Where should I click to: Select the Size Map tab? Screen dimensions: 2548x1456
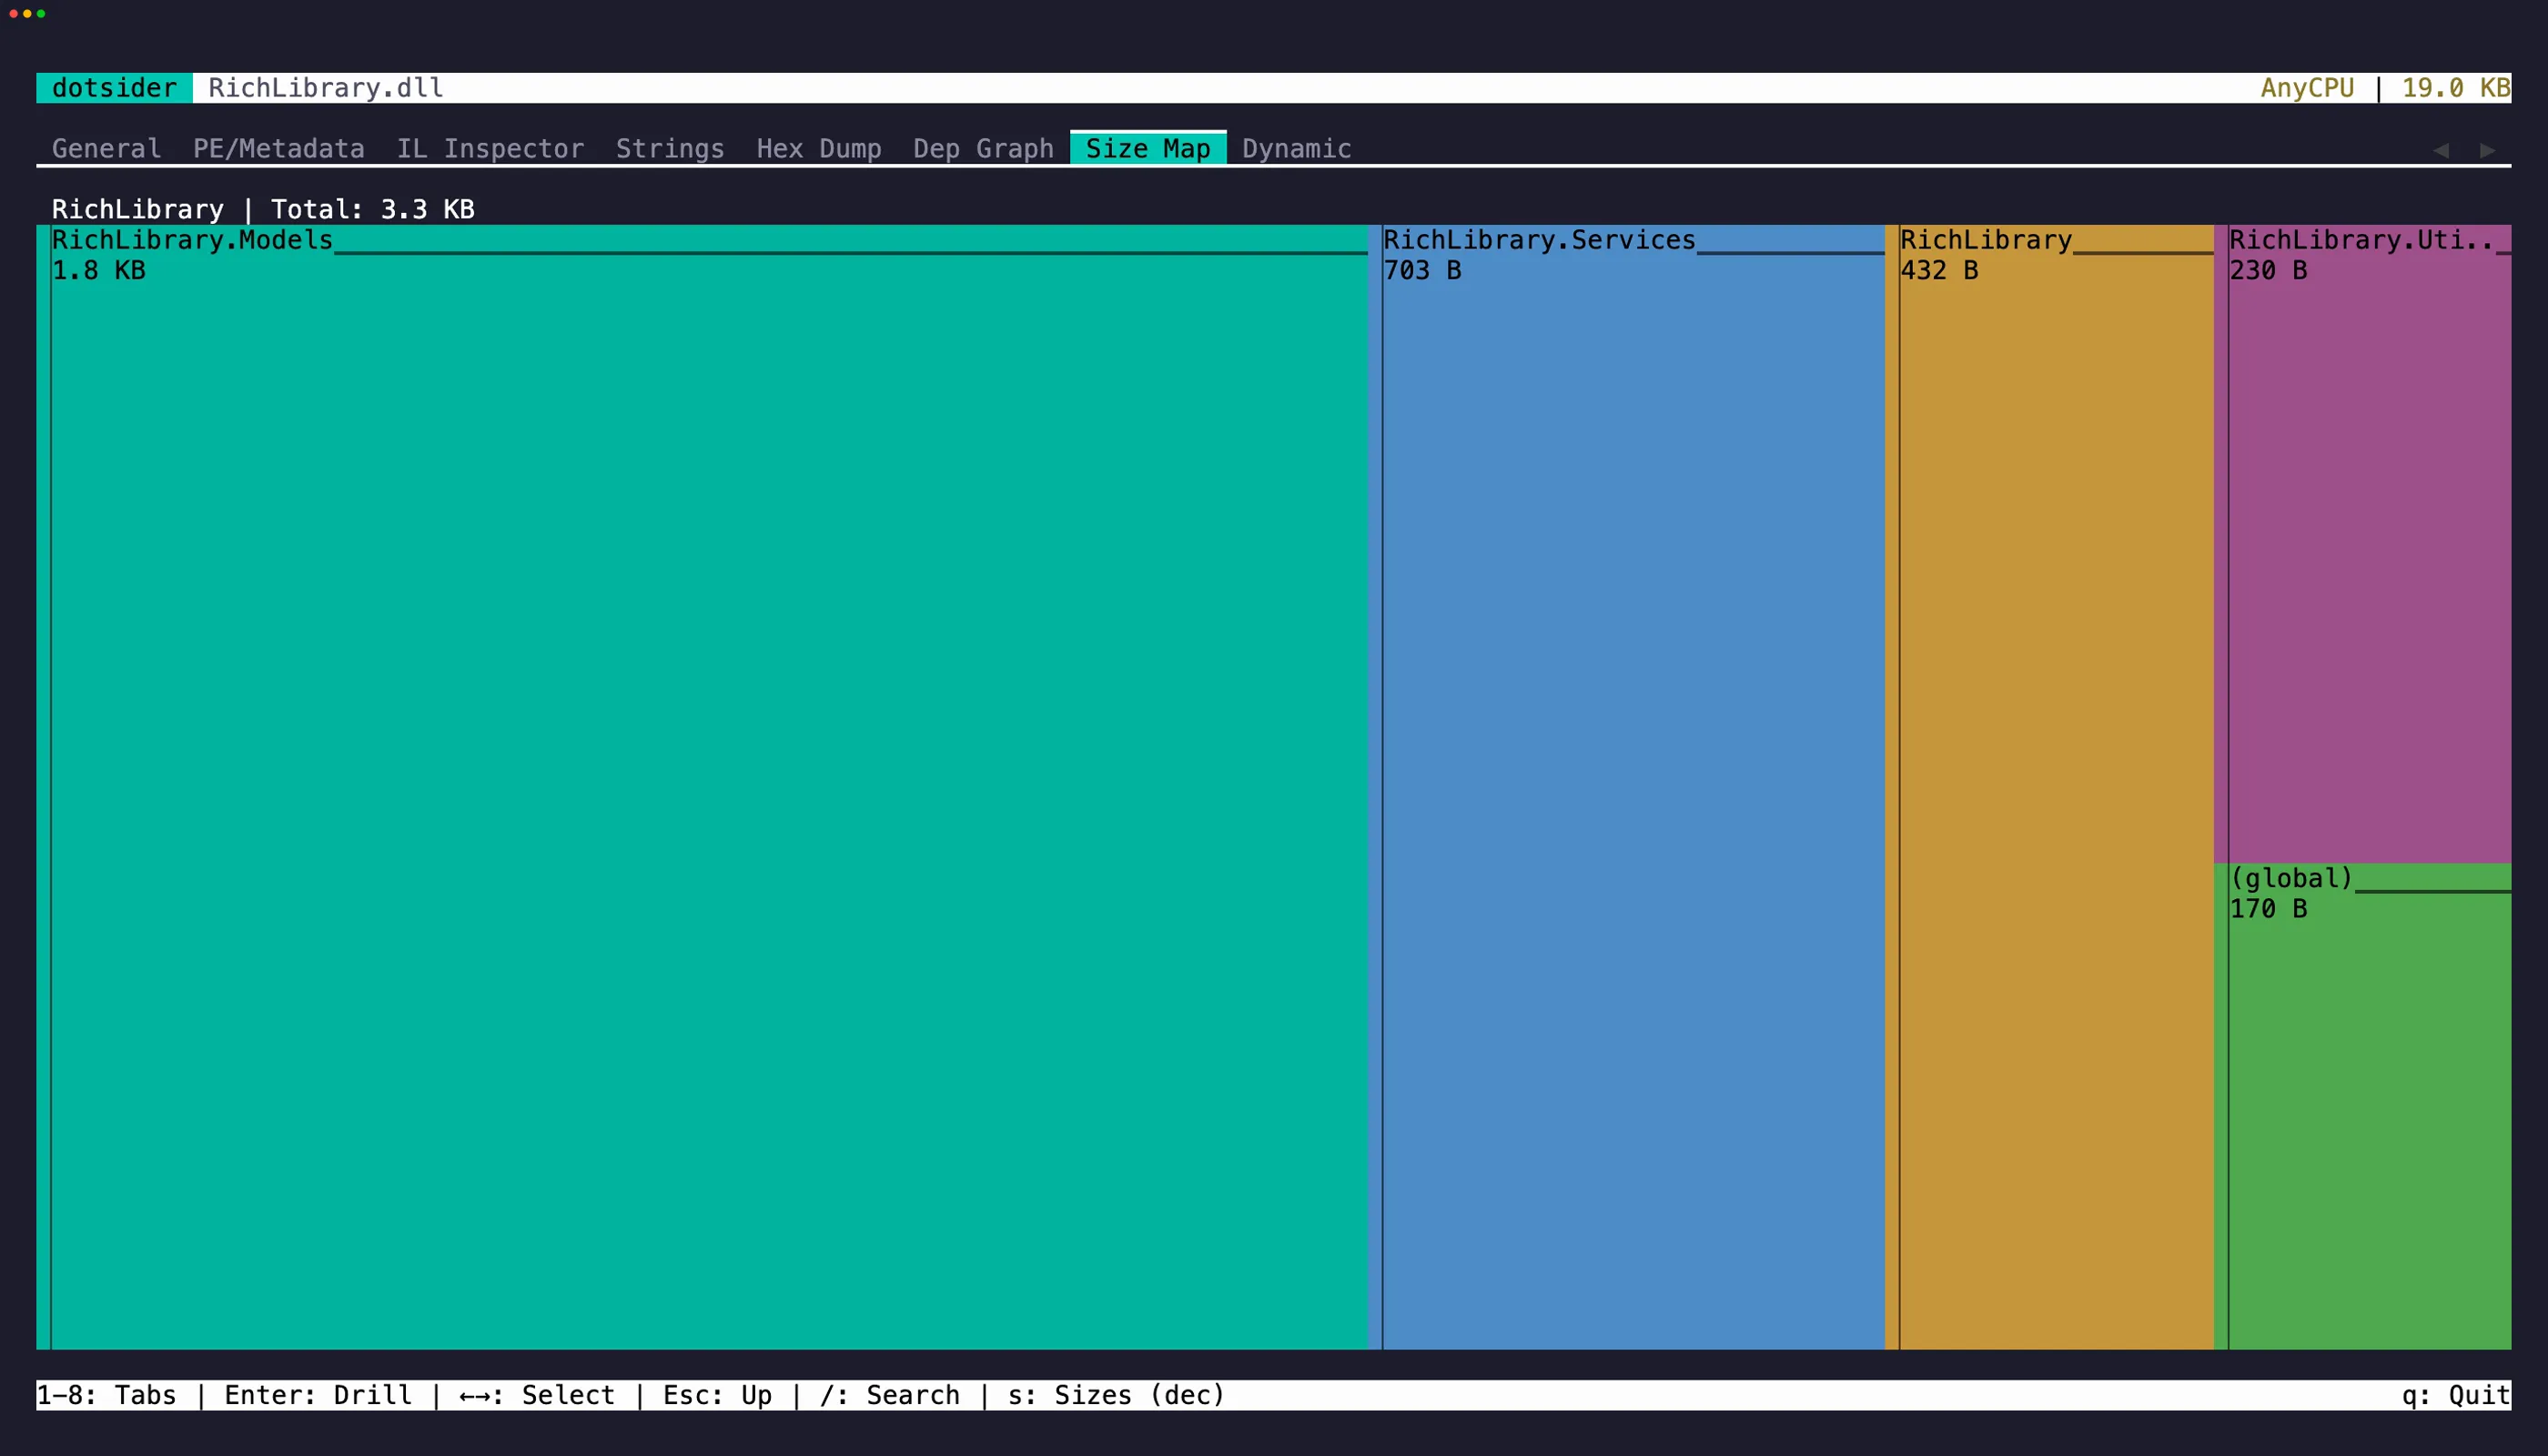(1148, 148)
